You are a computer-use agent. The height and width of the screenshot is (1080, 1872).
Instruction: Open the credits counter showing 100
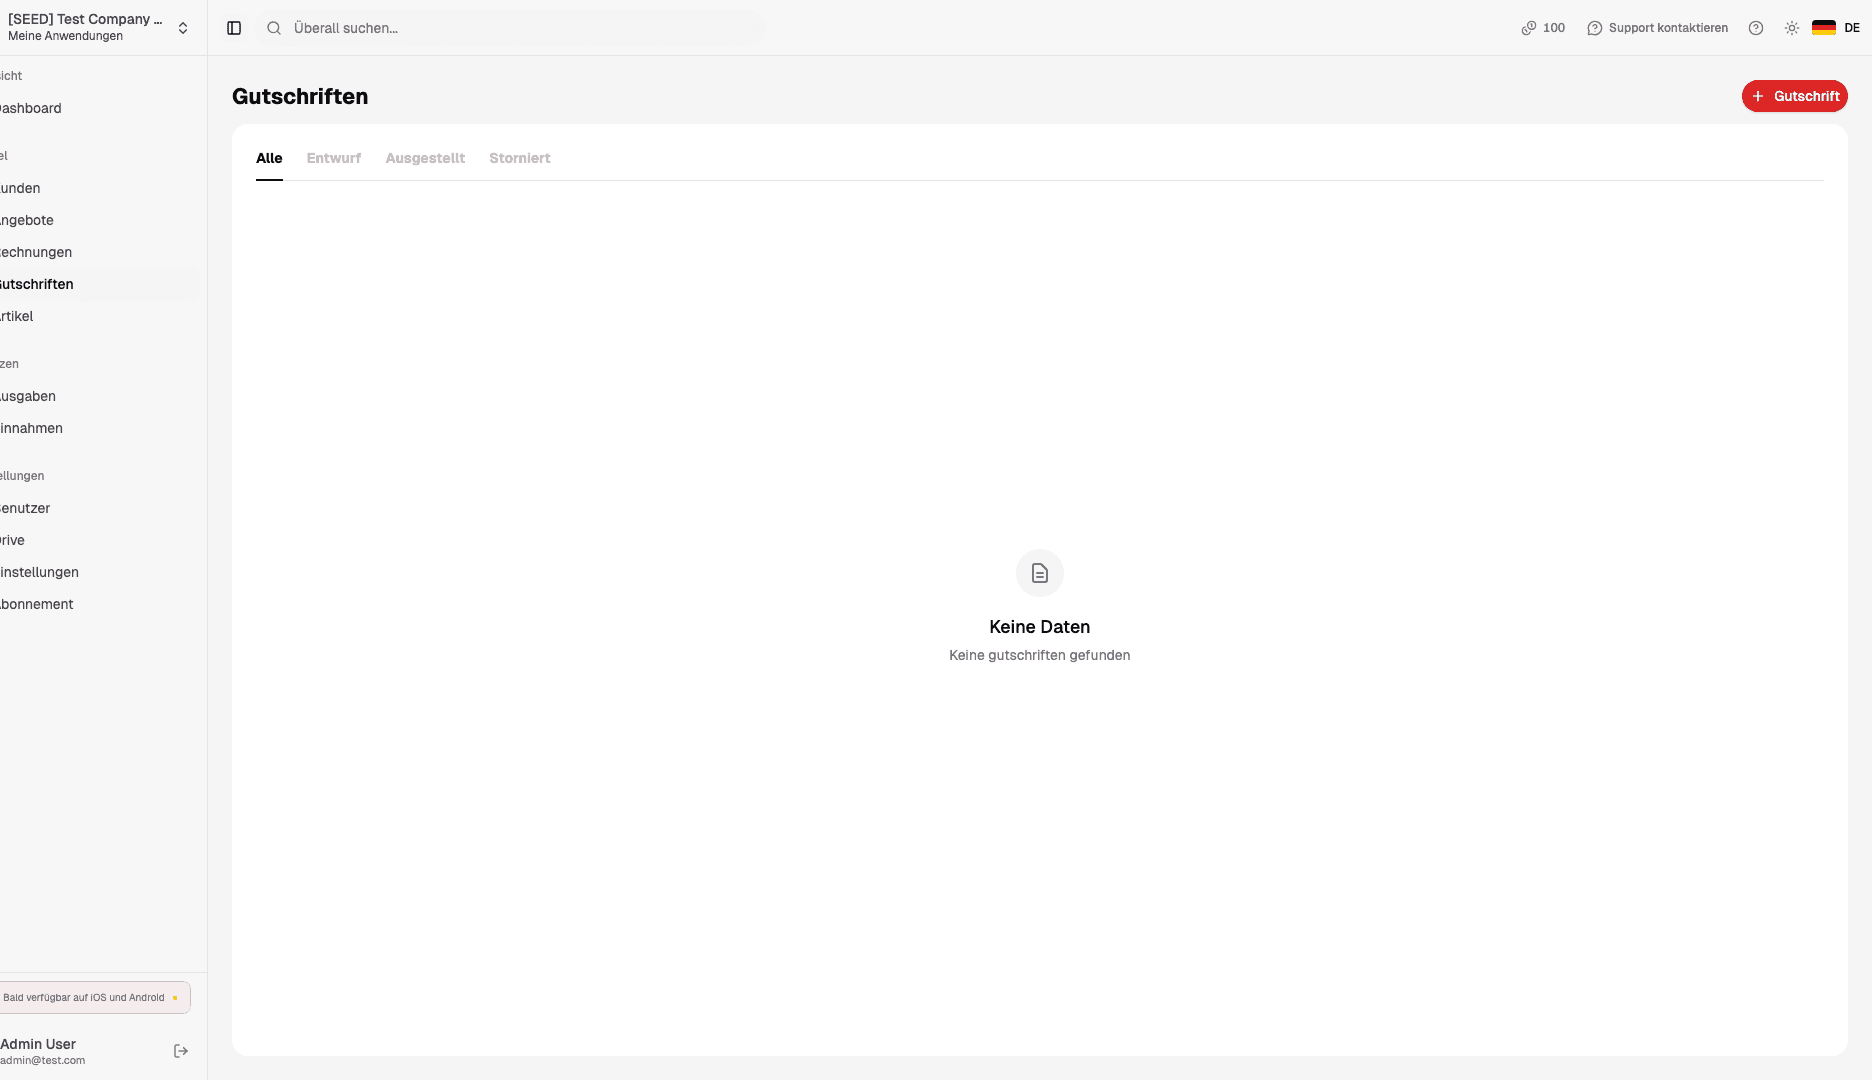(x=1543, y=28)
